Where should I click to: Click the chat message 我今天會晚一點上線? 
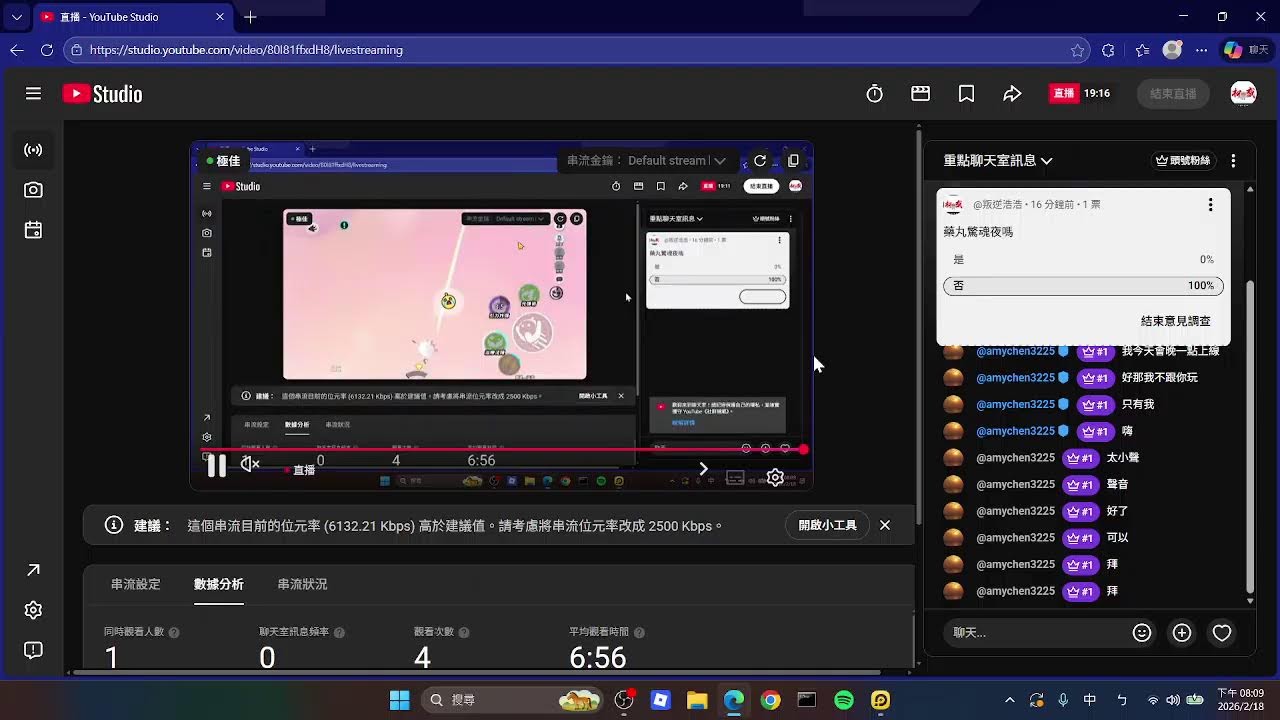point(1170,351)
